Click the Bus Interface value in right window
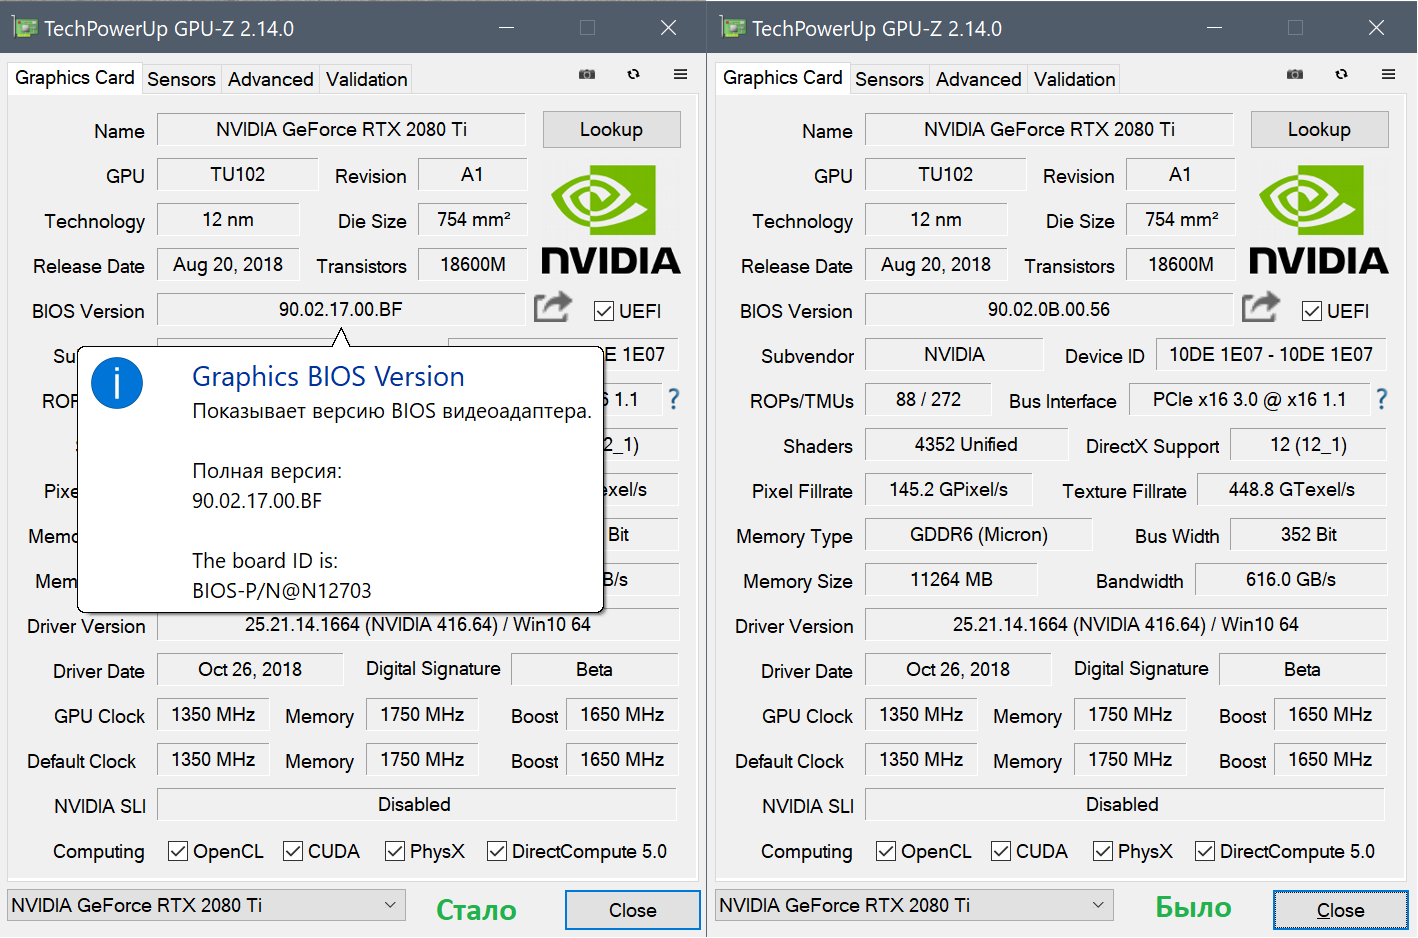This screenshot has height=938, width=1418. coord(1250,399)
